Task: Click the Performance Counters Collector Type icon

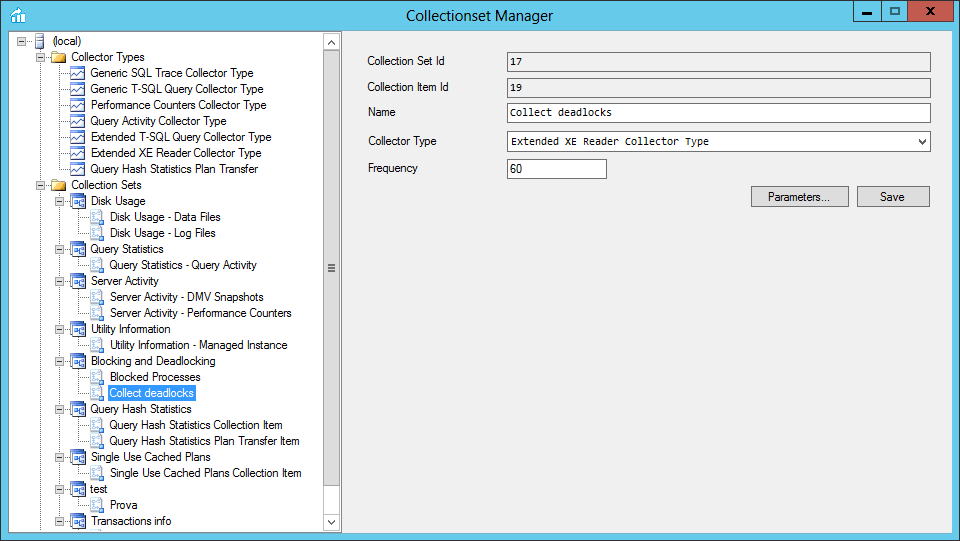Action: (x=77, y=105)
